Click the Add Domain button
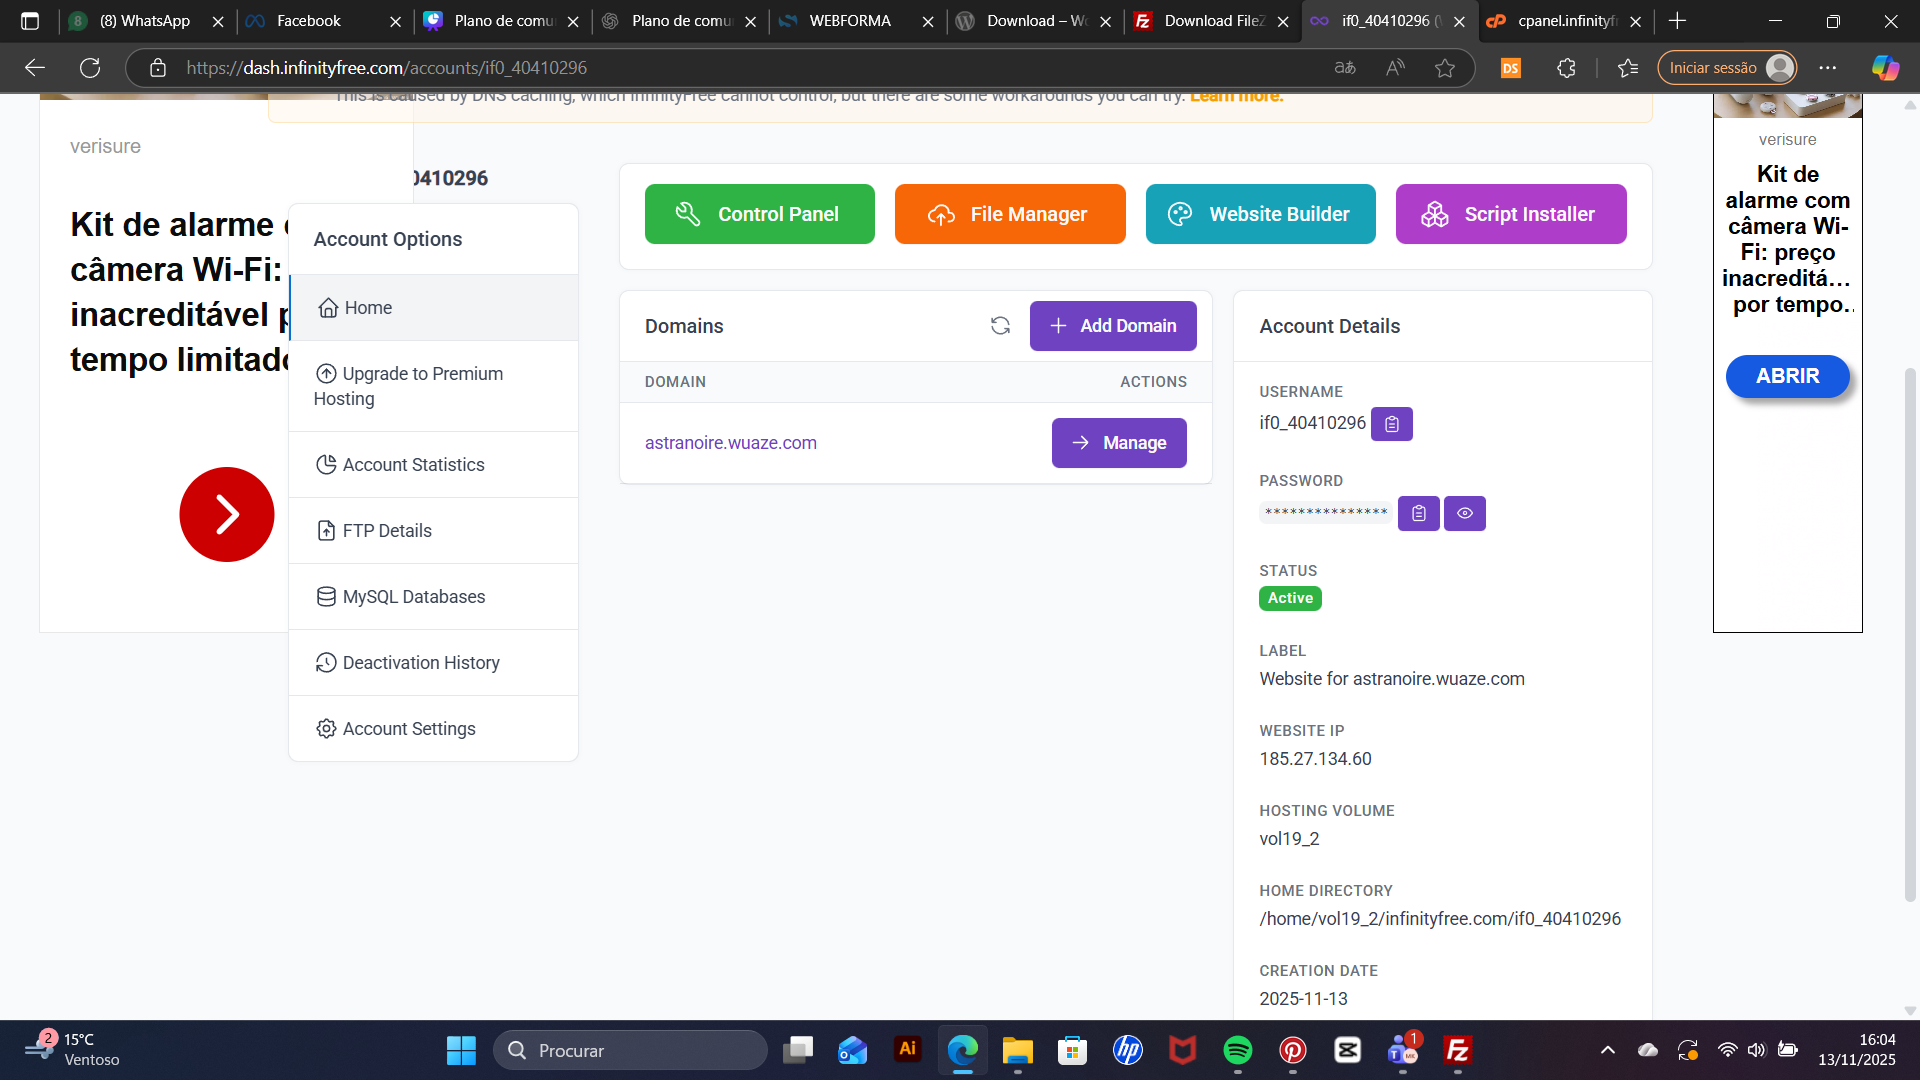The image size is (1920, 1080). [x=1112, y=326]
